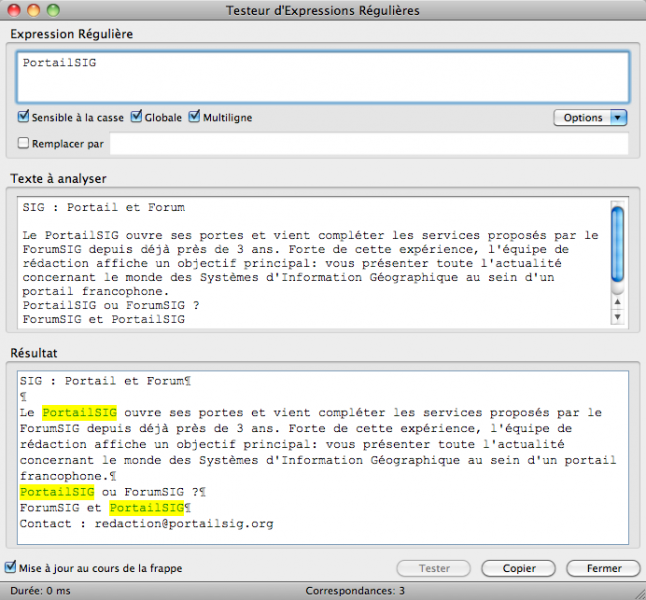
Task: Click the blue arrow of Options popup
Action: click(x=619, y=118)
